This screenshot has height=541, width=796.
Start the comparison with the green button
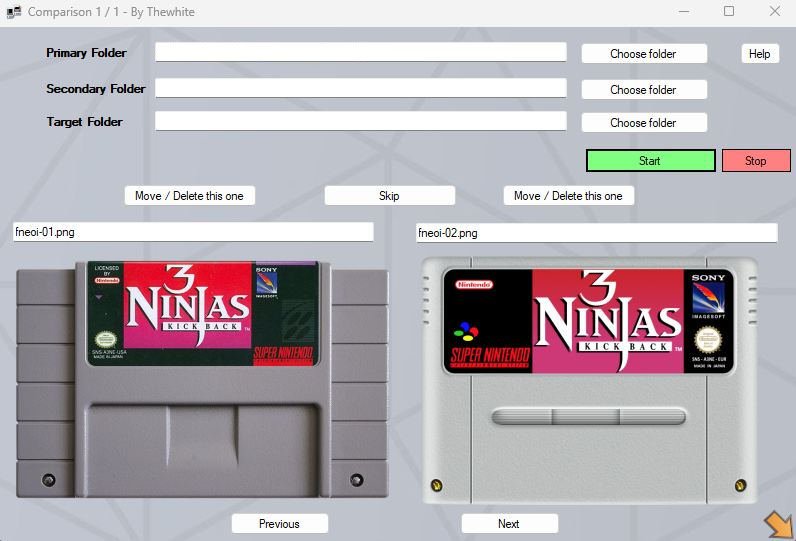(650, 161)
